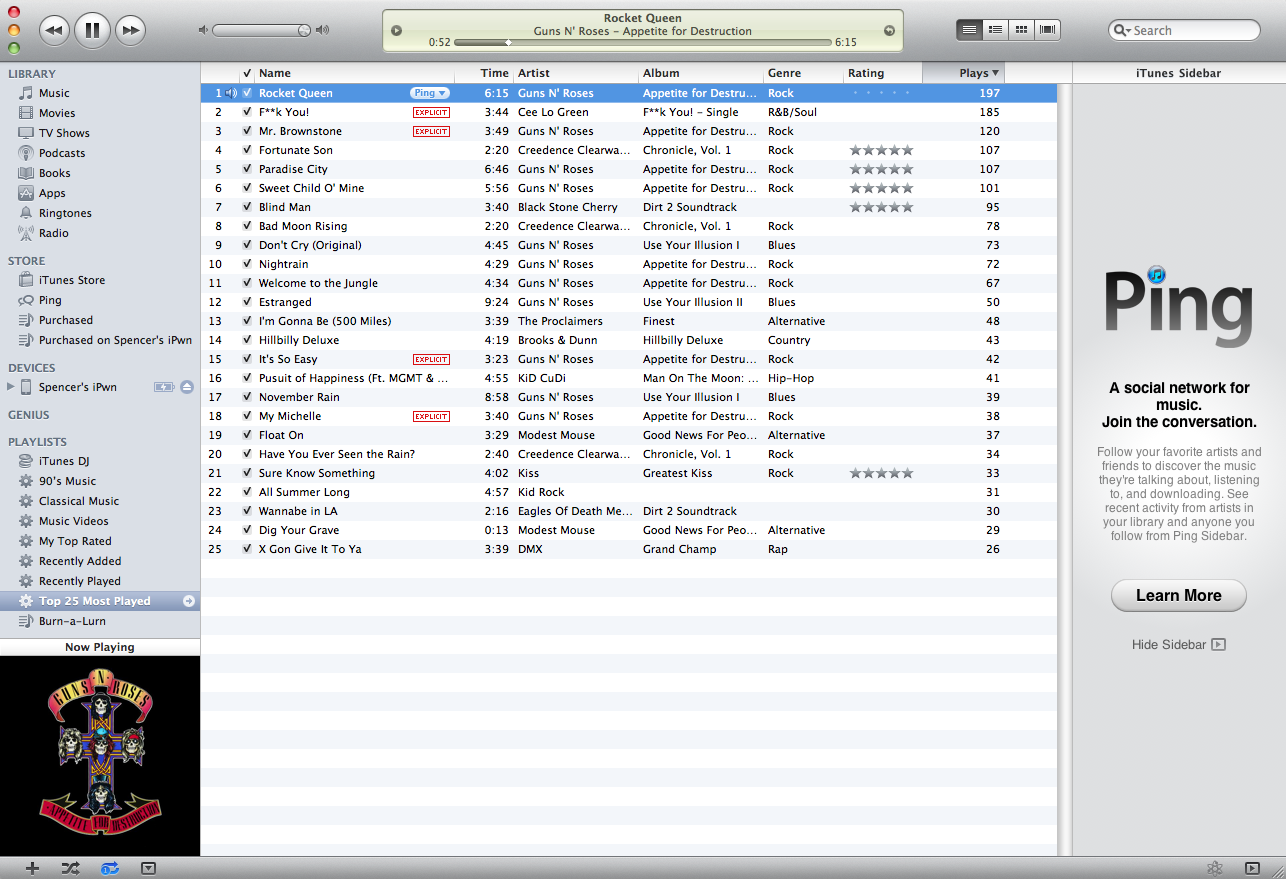Viewport: 1286px width, 879px height.
Task: Open the Recently Added playlist
Action: click(80, 561)
